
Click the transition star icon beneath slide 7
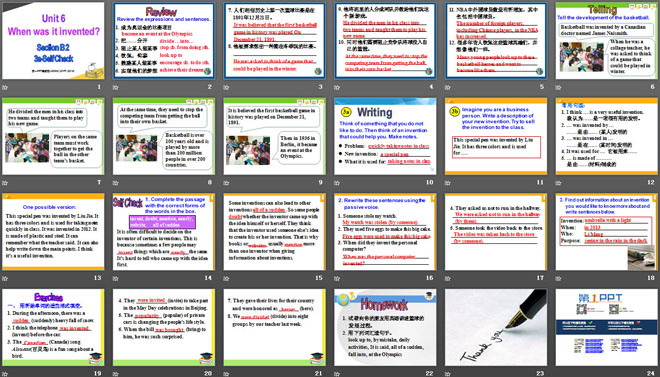5,183
